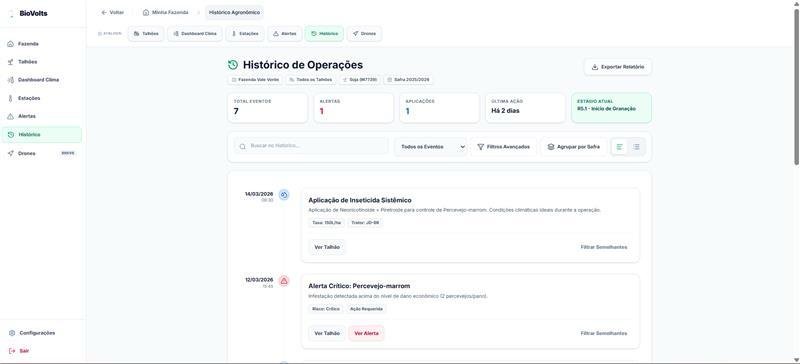800x364 pixels.
Task: Click the Soja crop chip
Action: 360,80
